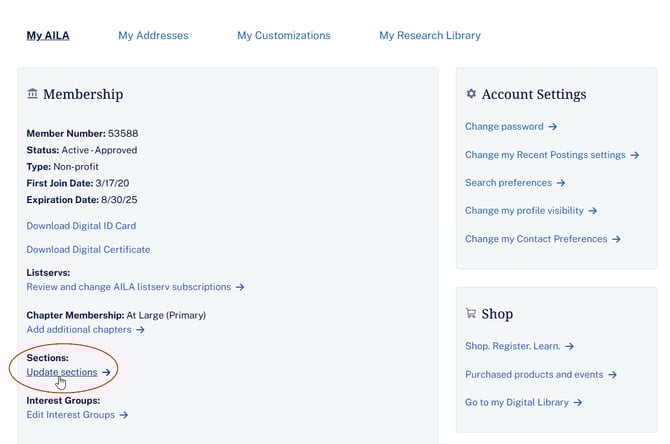
Task: Review and change AILA listserv subscriptions
Action: click(128, 287)
